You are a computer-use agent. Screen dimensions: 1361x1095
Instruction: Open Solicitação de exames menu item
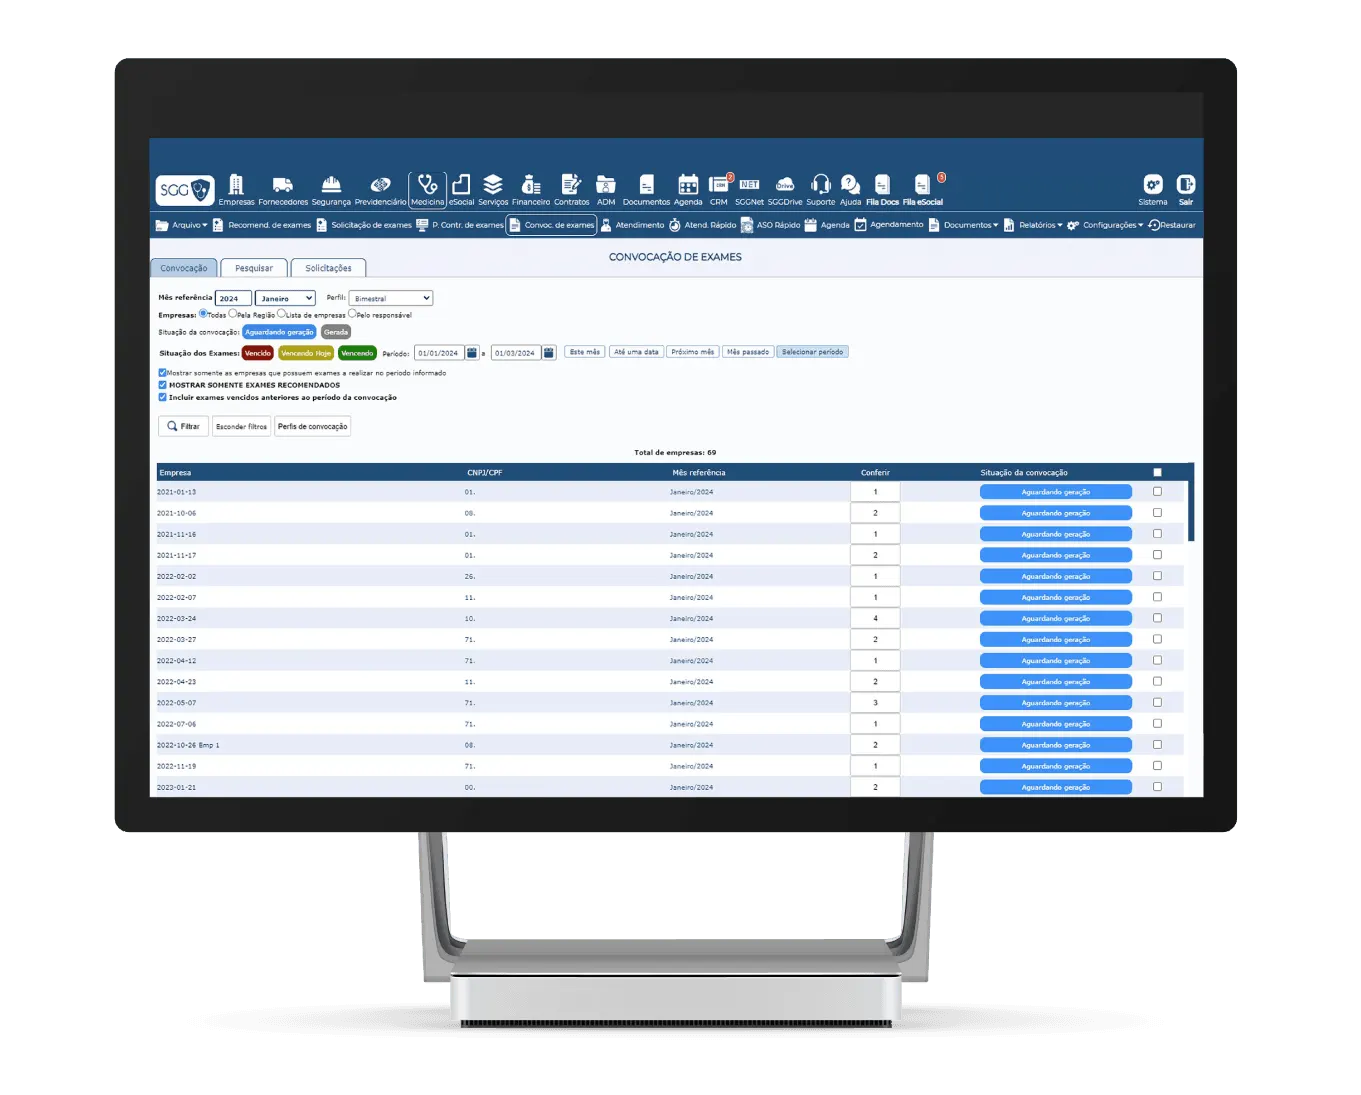[364, 225]
